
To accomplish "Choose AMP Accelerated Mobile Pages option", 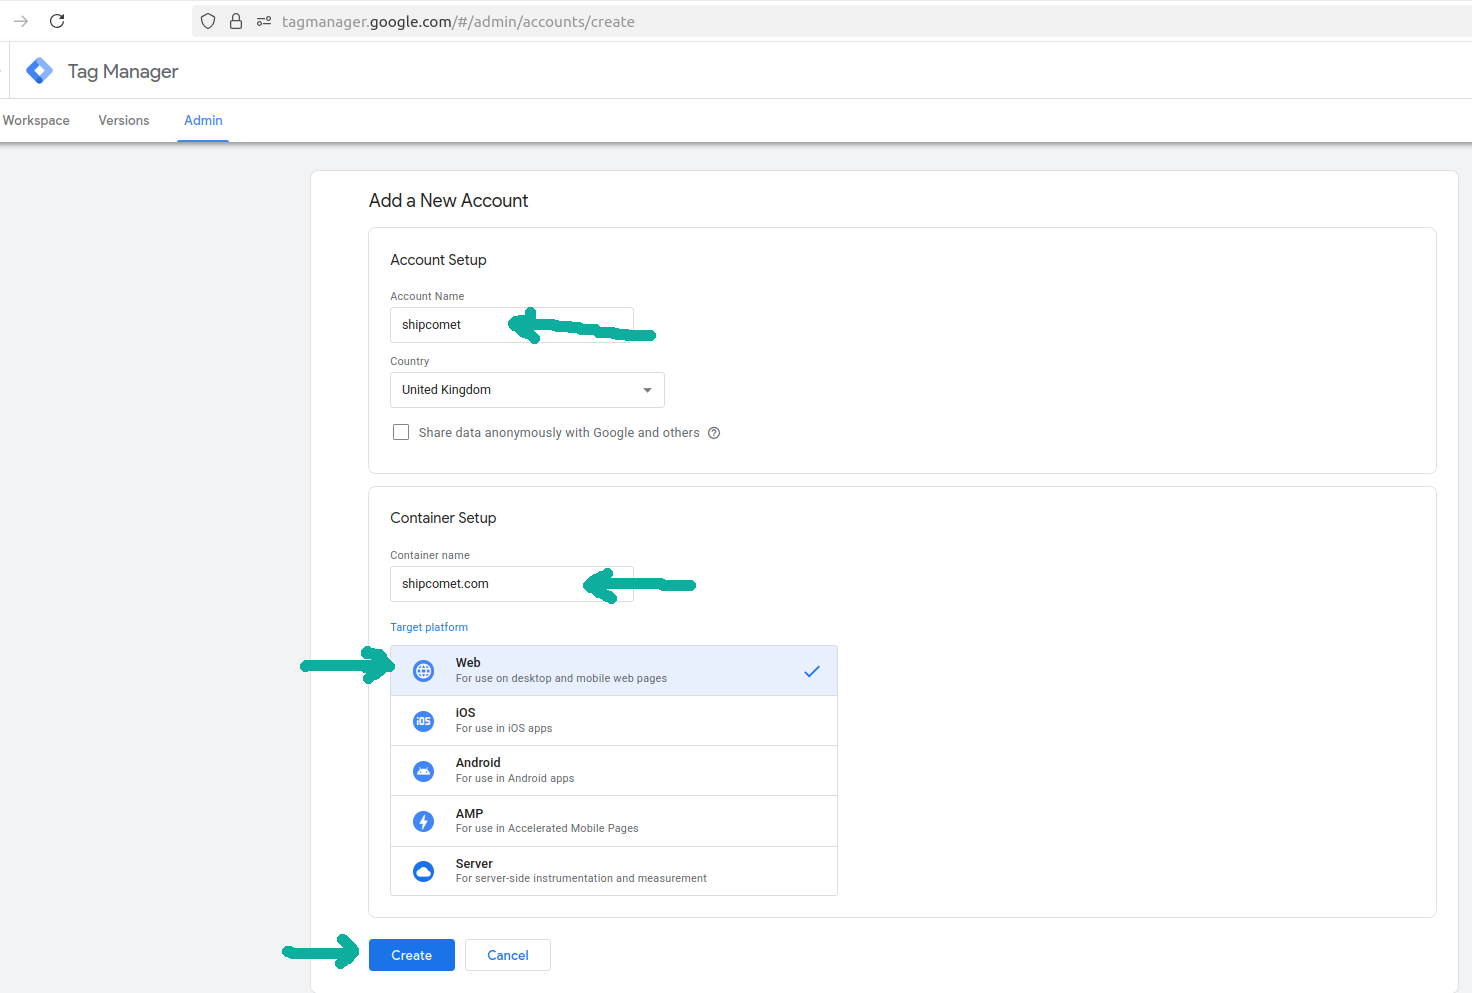I will [x=614, y=821].
